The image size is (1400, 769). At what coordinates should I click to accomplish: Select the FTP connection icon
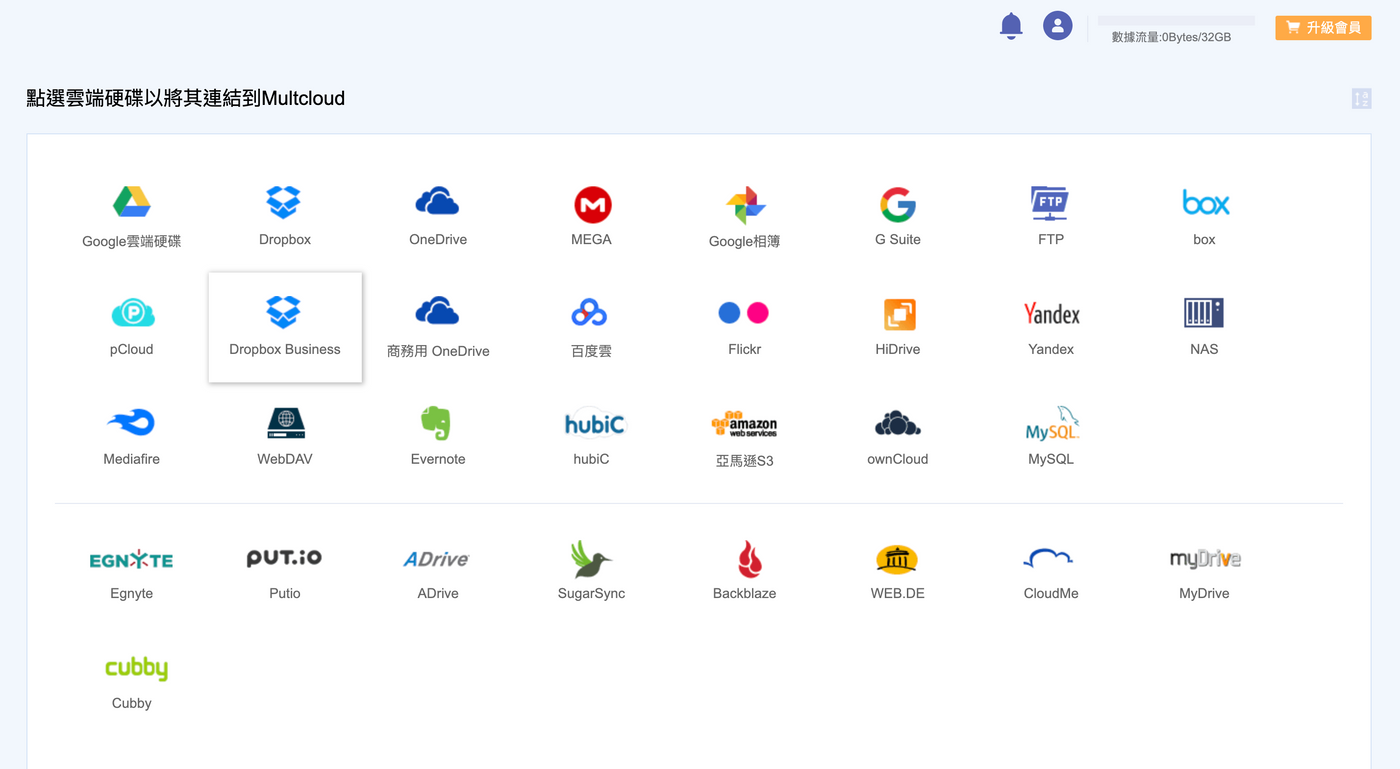pyautogui.click(x=1050, y=203)
